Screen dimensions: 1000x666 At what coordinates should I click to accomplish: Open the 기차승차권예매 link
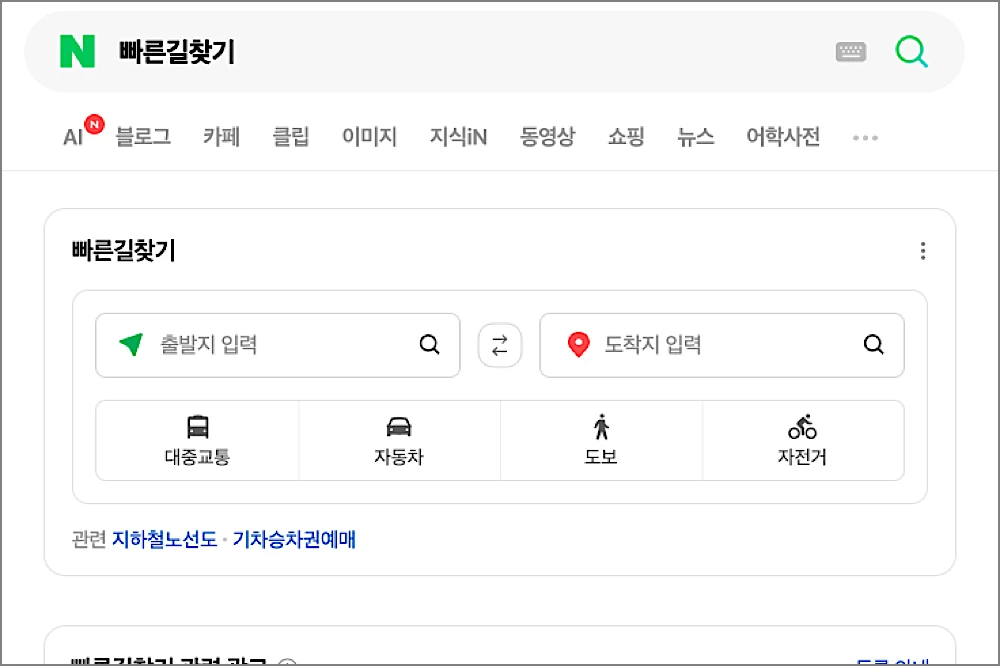coord(294,540)
